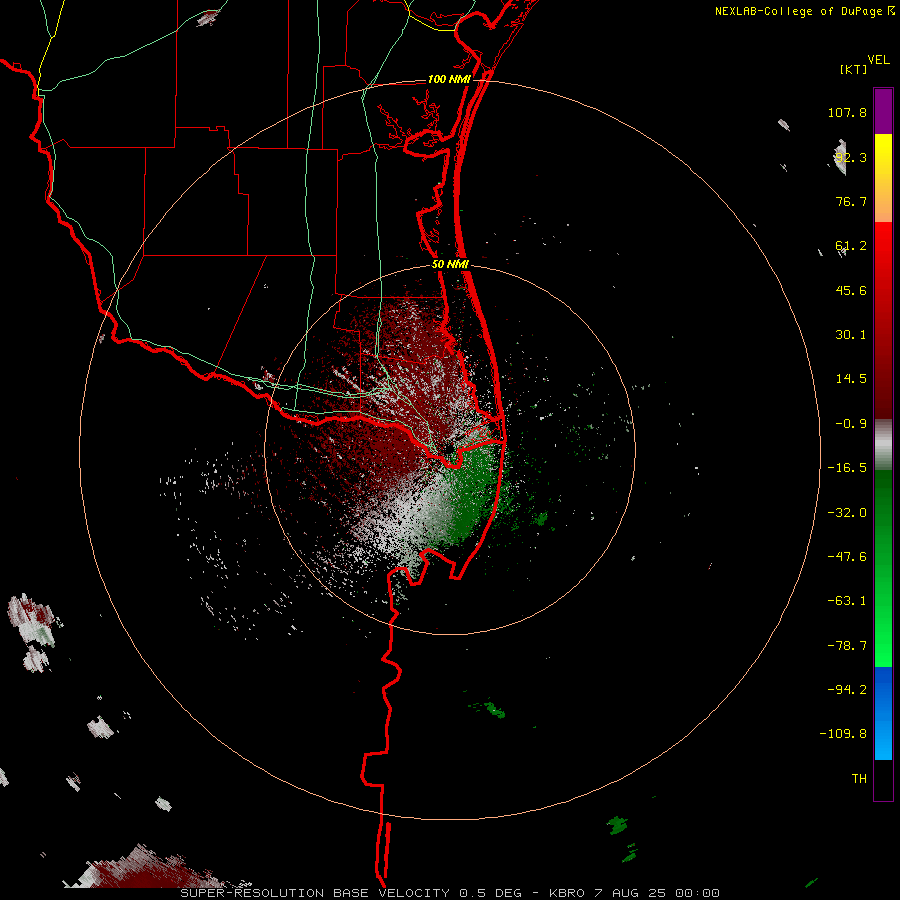Viewport: 900px width, 900px height.
Task: Click the NEXLAB-College of DuPage credit text
Action: tap(800, 11)
